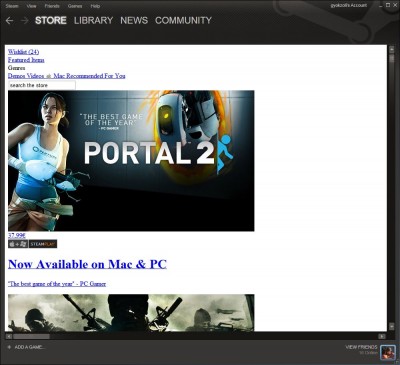Click the Mac plus Windows platform icon
The image size is (400, 365).
[18, 244]
